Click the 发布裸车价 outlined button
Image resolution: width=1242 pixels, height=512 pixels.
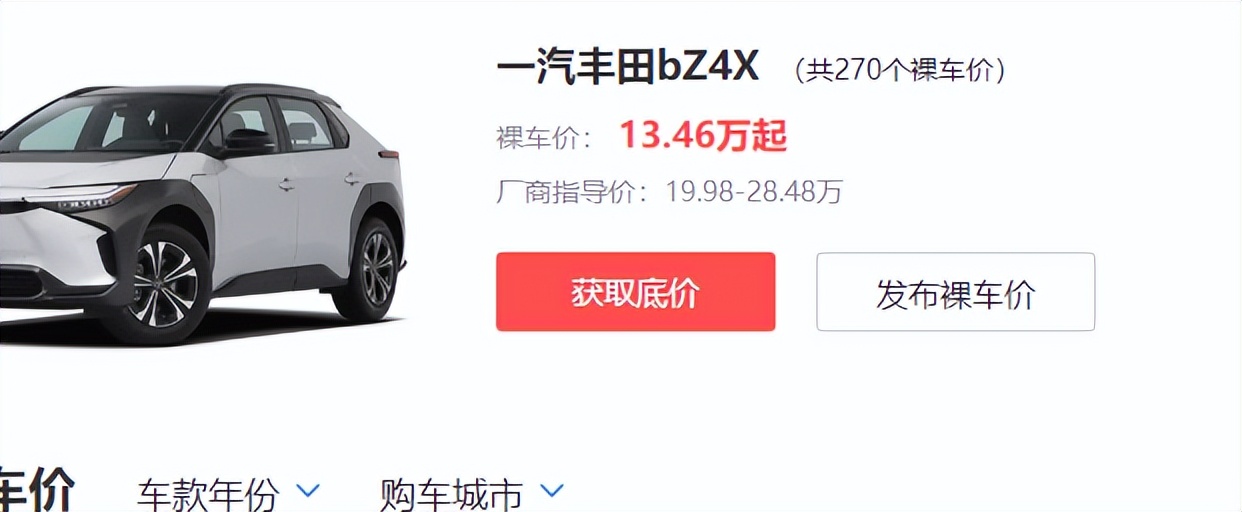955,291
